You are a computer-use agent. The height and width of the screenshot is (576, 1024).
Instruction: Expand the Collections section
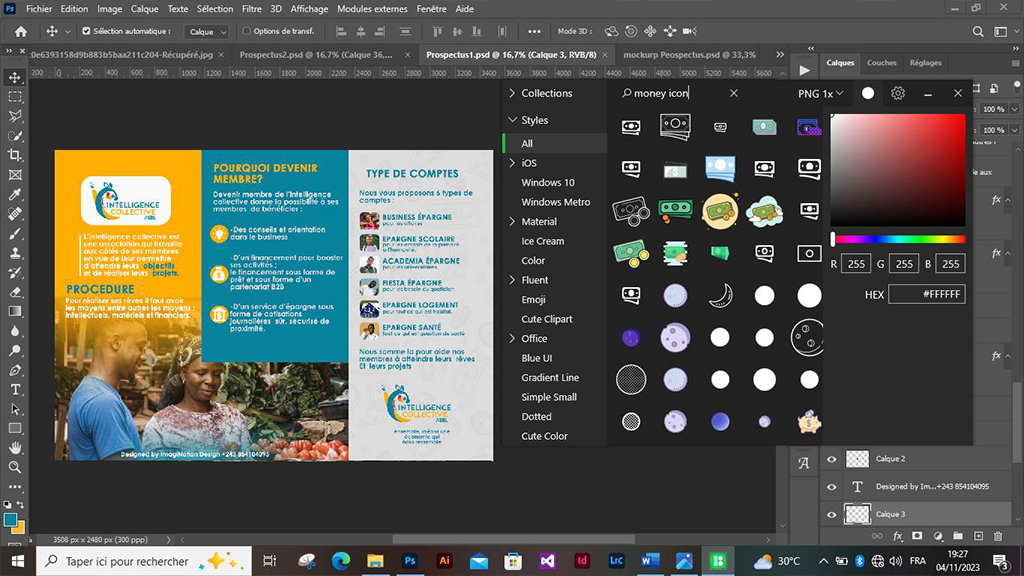pyautogui.click(x=513, y=93)
